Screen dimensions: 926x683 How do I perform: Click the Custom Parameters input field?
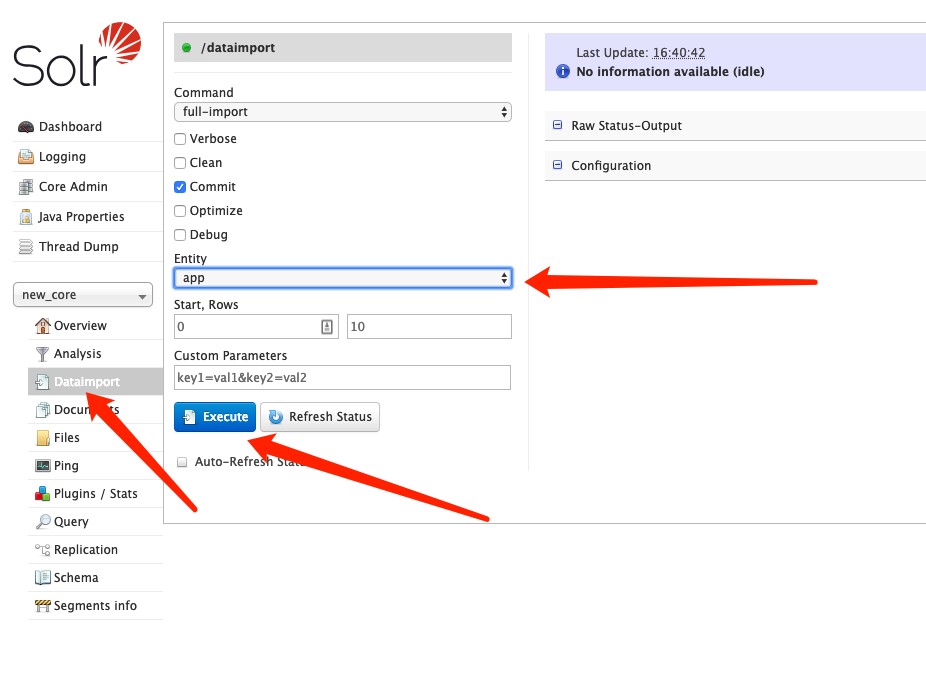343,378
